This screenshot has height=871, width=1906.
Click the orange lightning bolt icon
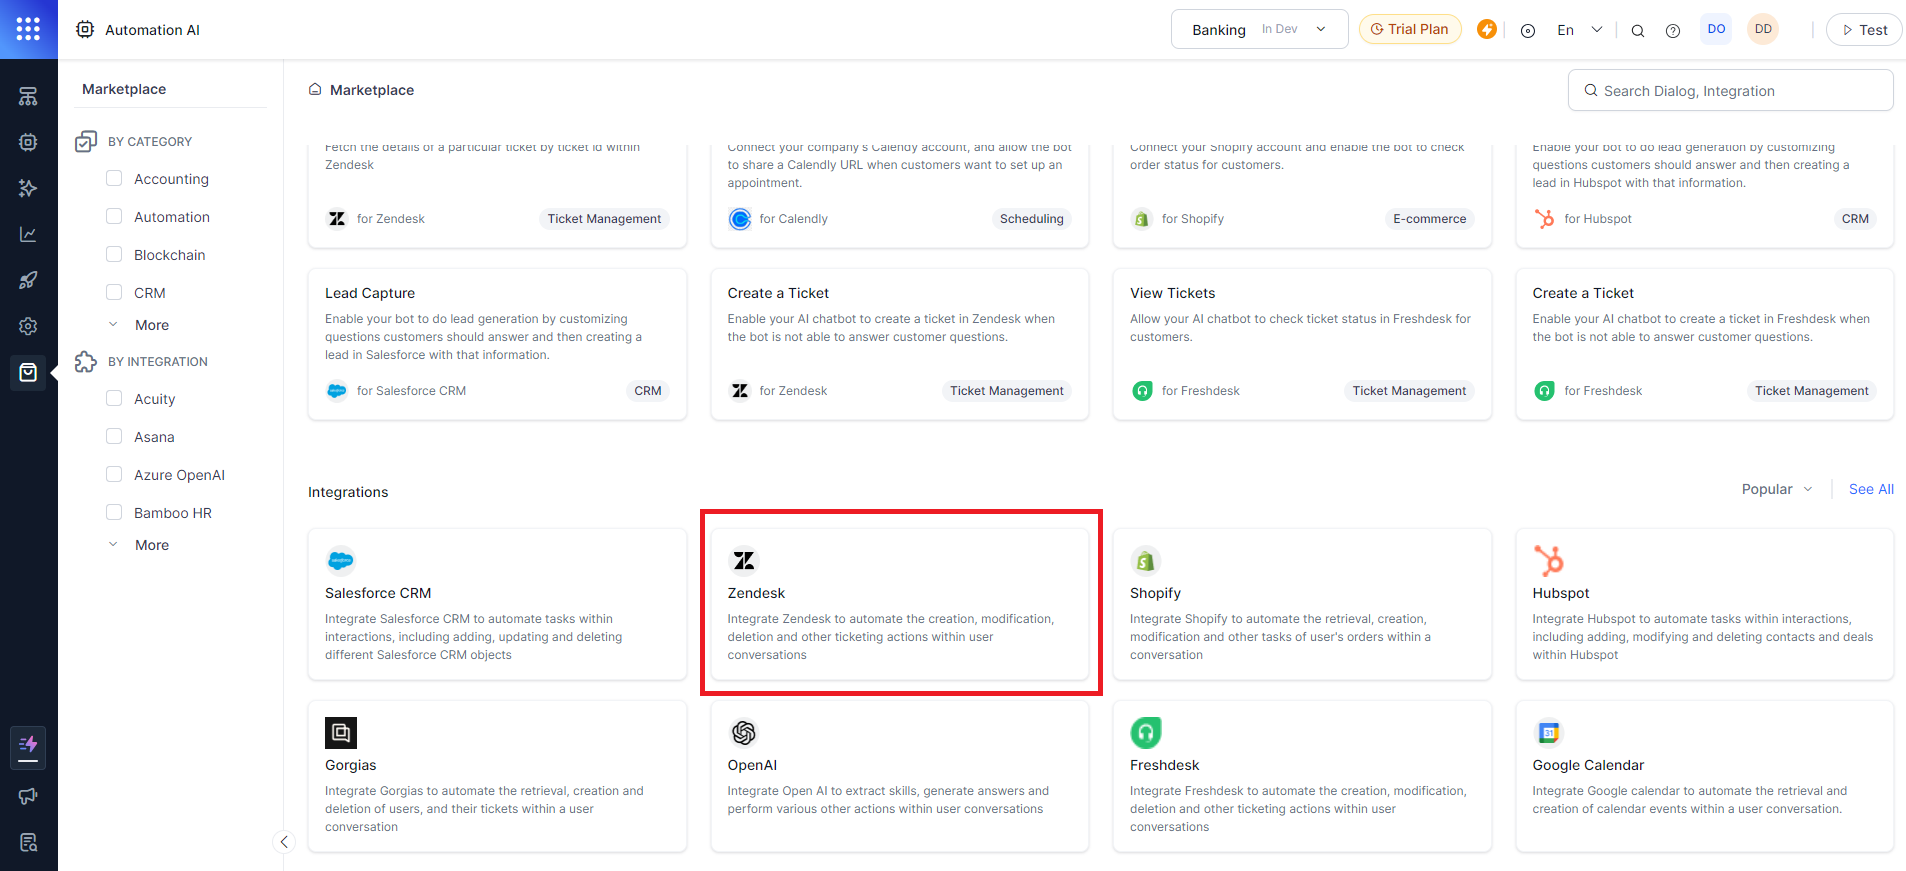(x=1487, y=29)
